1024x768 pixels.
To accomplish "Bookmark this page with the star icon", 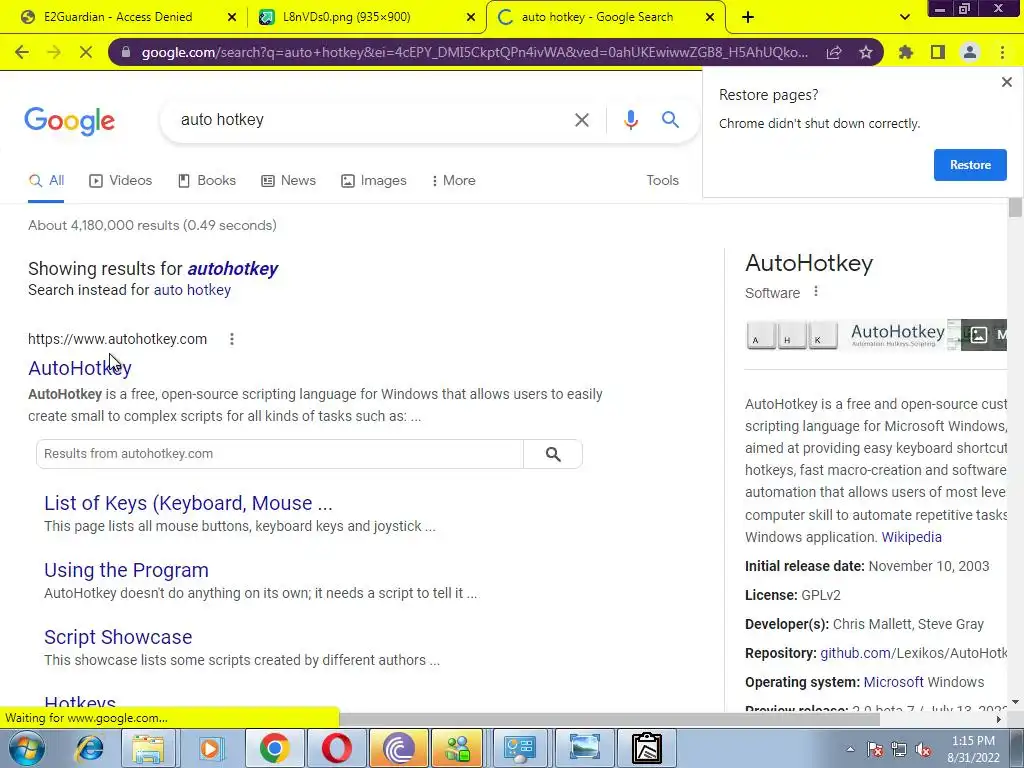I will coord(866,53).
